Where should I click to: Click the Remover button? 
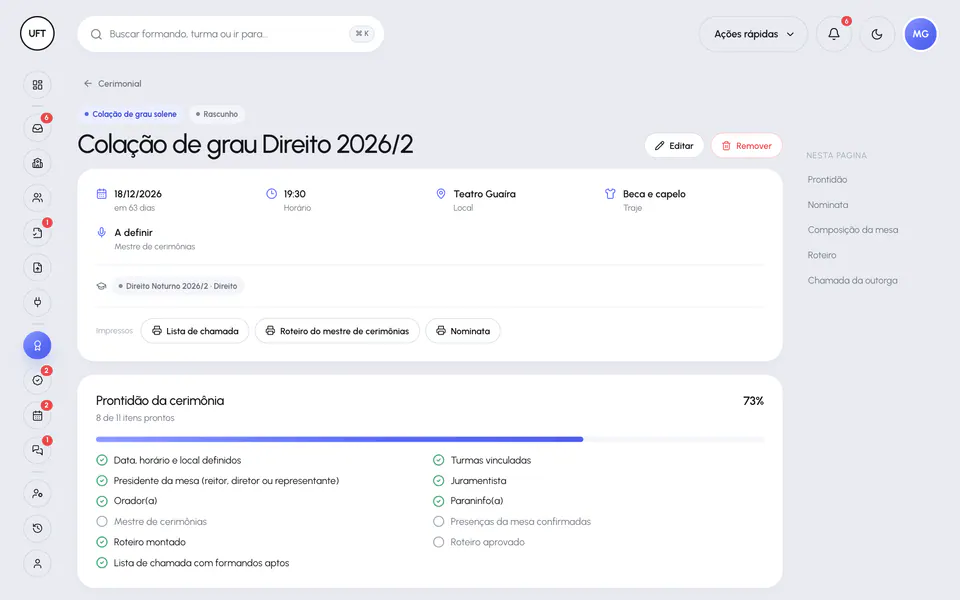click(746, 146)
